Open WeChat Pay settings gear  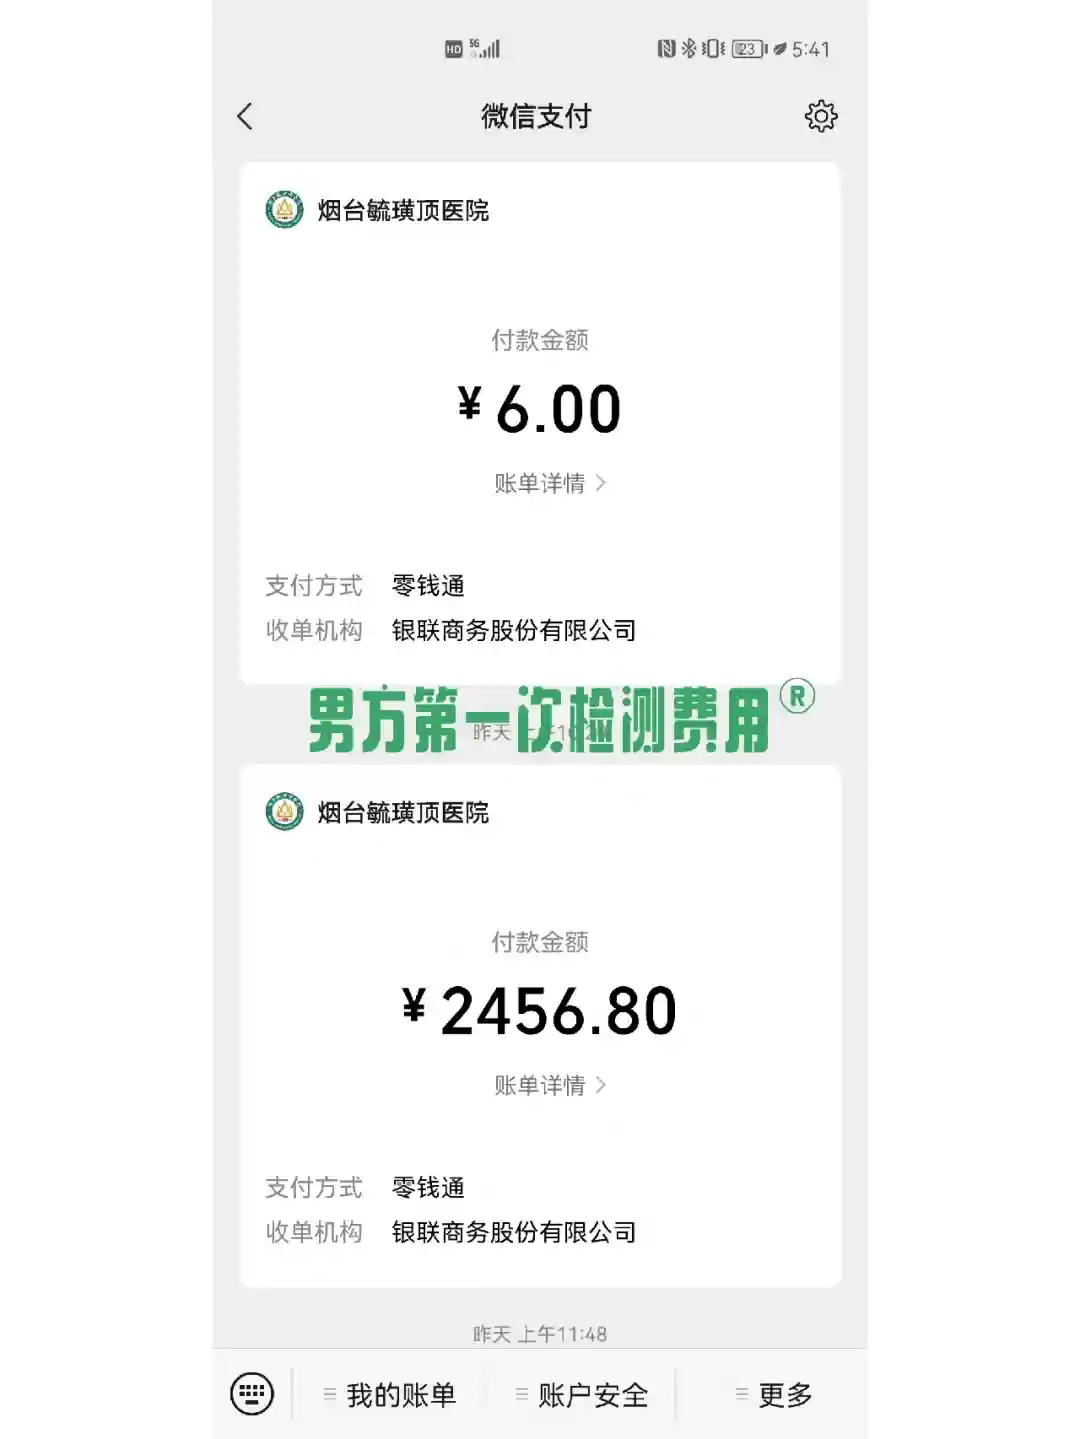tap(821, 116)
